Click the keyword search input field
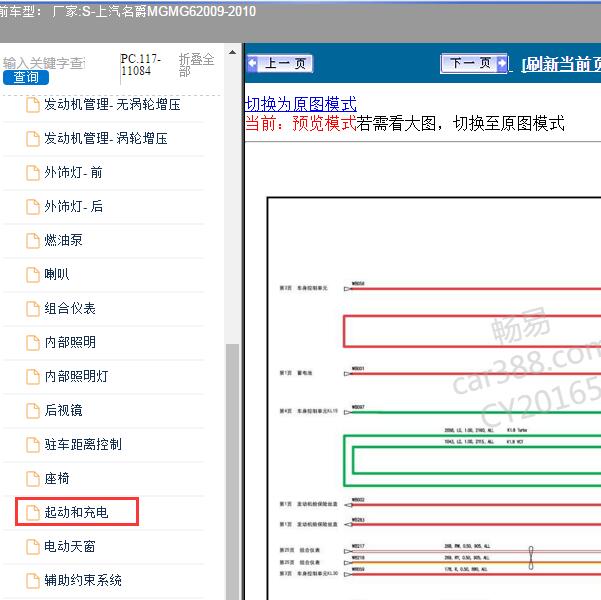The width and height of the screenshot is (601, 600). point(44,63)
